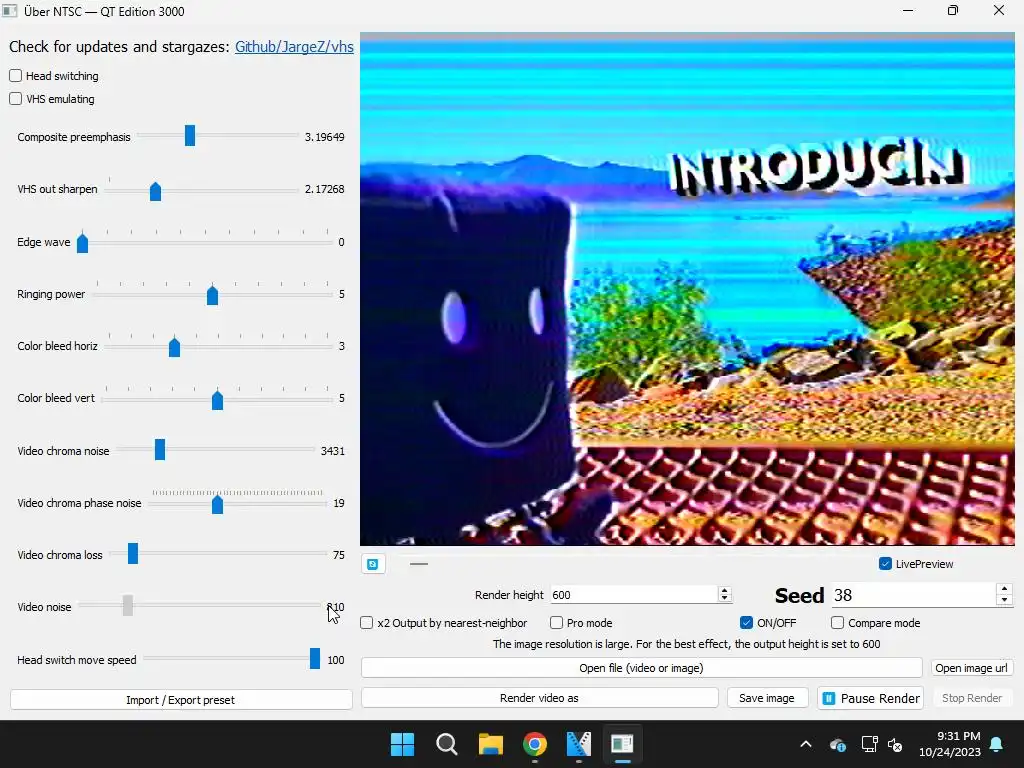Viewport: 1024px width, 768px height.
Task: Click the Composite preemphasis value 3.19649
Action: [325, 137]
